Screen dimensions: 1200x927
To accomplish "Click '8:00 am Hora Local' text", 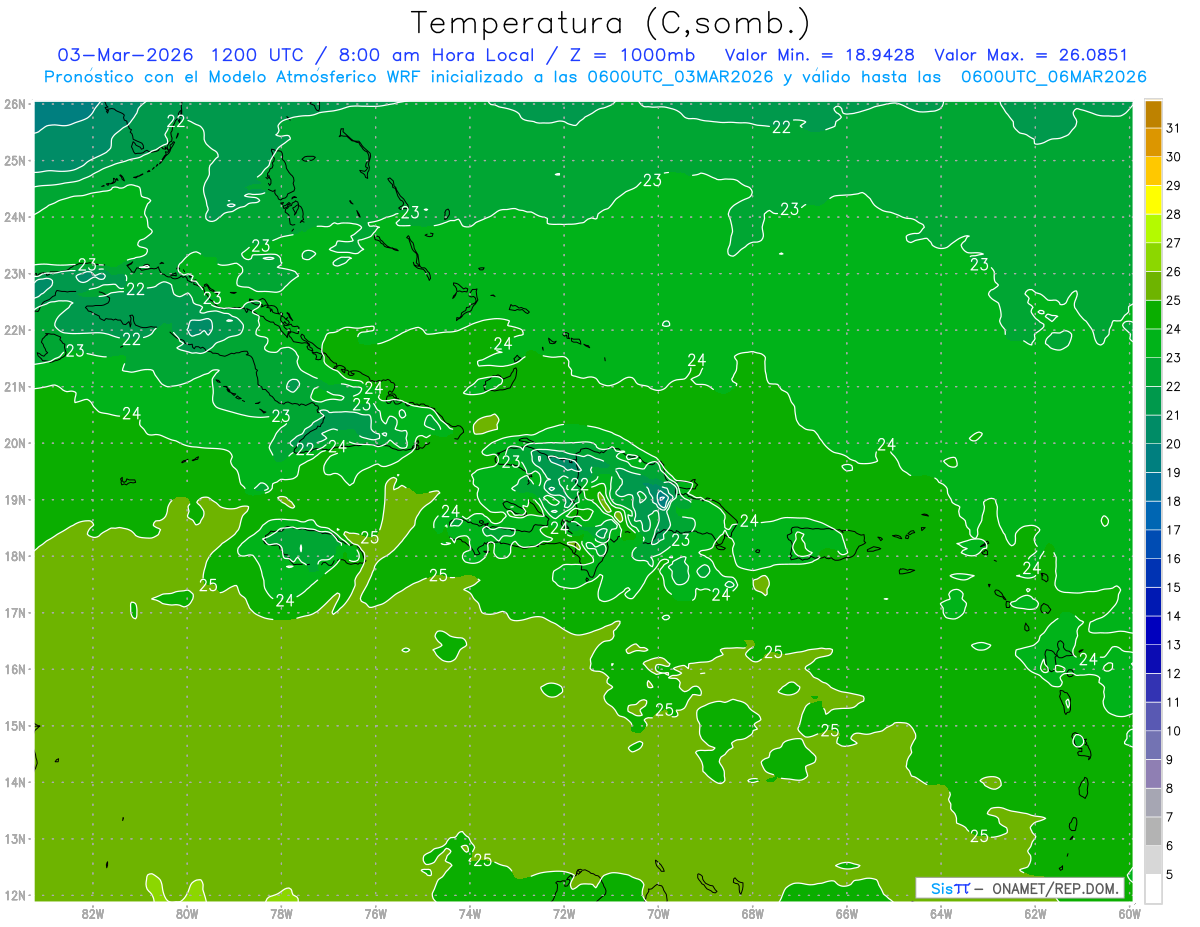I will [x=438, y=55].
